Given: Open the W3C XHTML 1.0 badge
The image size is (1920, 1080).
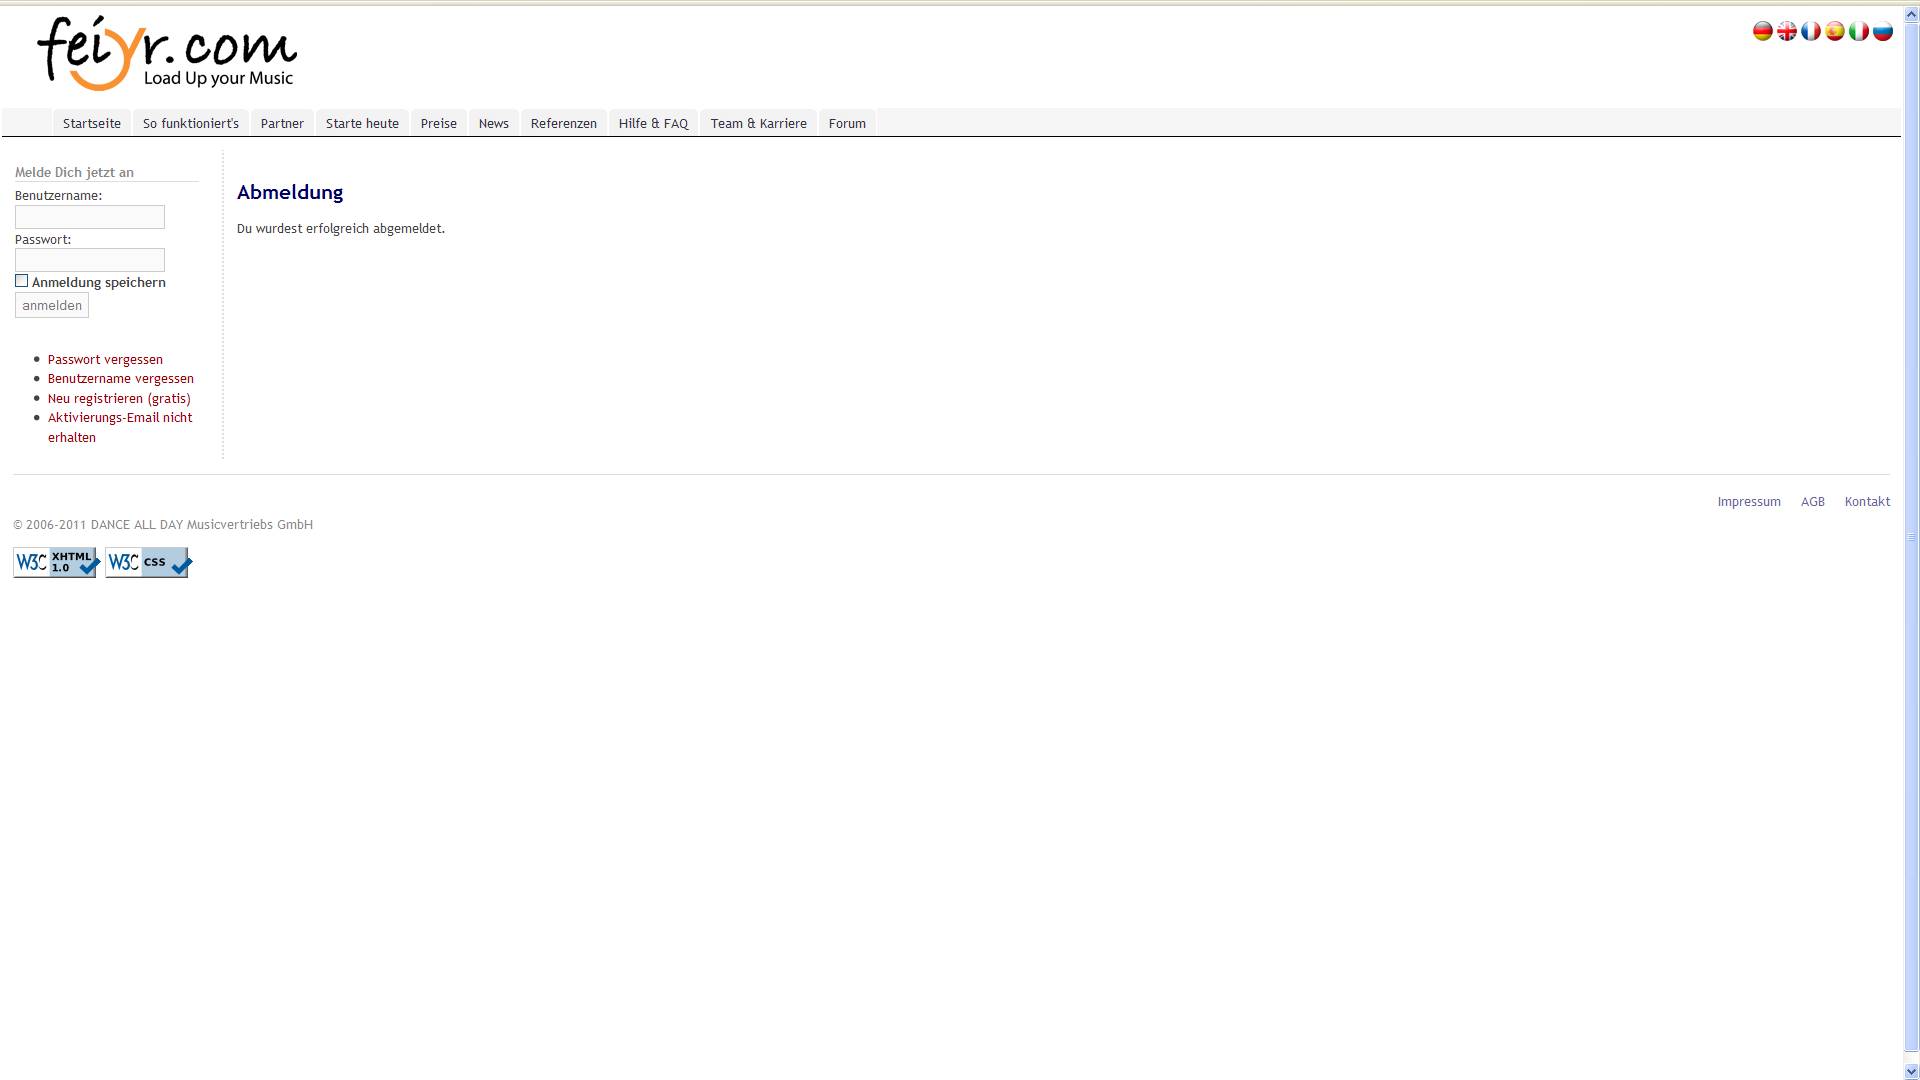Looking at the screenshot, I should [x=56, y=563].
